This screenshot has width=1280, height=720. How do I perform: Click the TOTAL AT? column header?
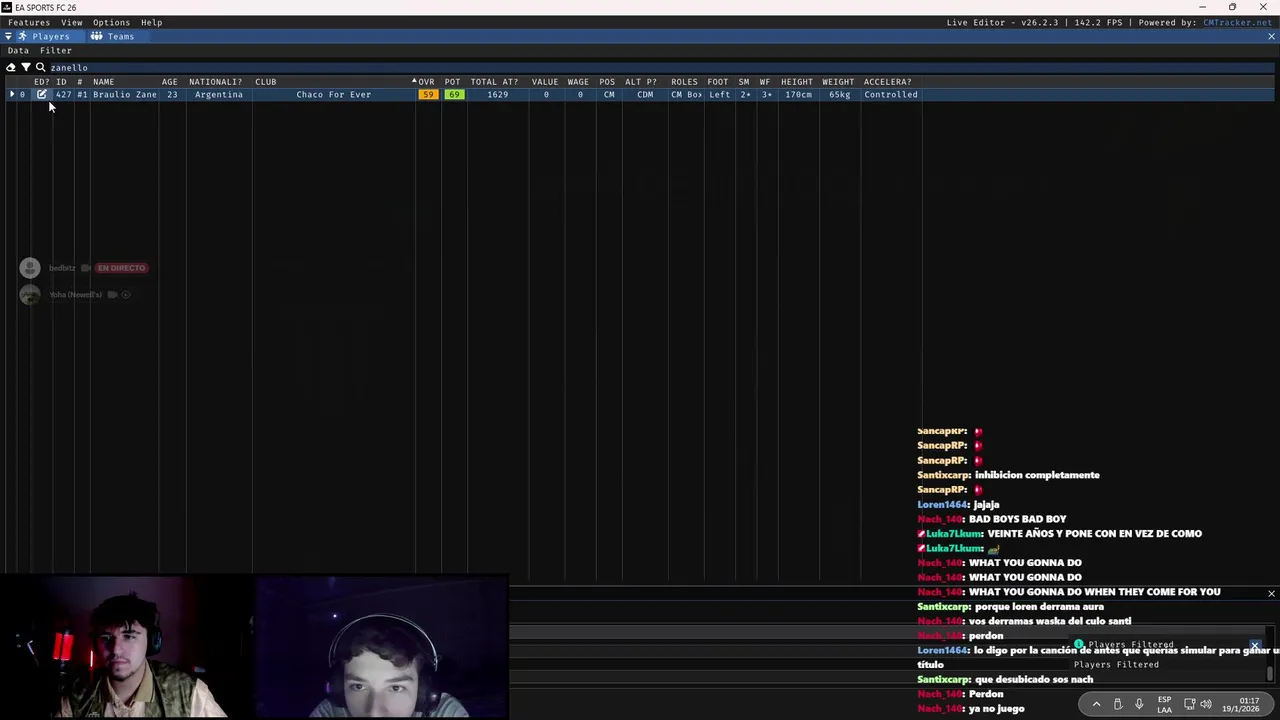coord(494,82)
